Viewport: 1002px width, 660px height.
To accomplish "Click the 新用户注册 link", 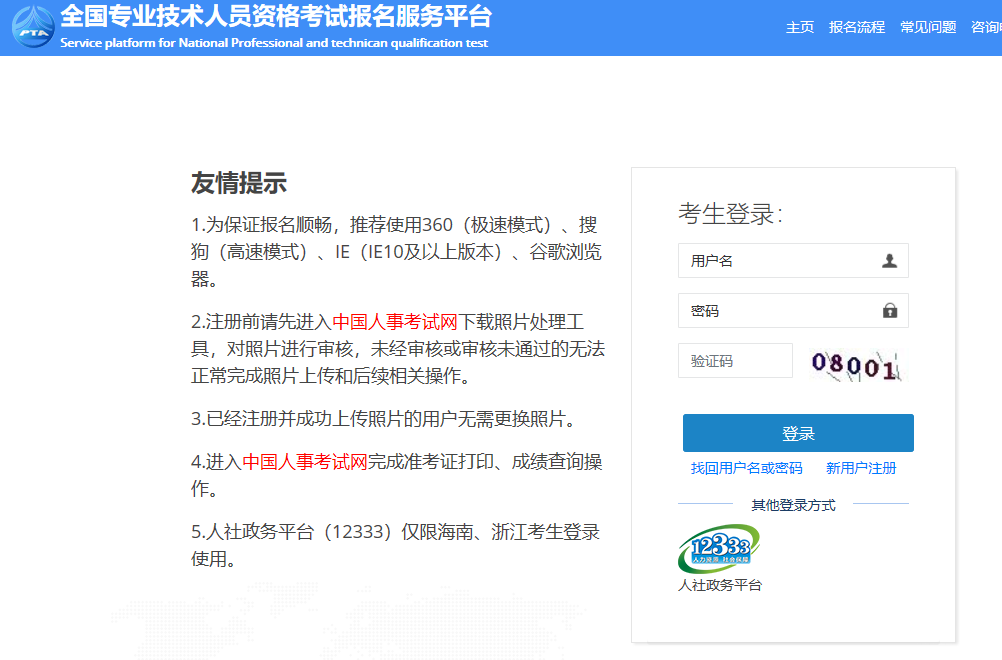I will pos(861,468).
